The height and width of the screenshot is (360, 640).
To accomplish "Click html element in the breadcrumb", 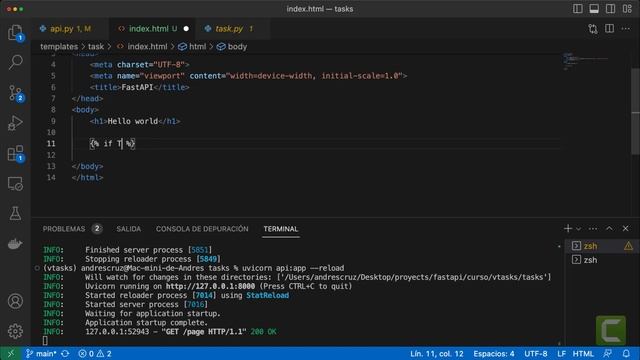I will tap(198, 47).
